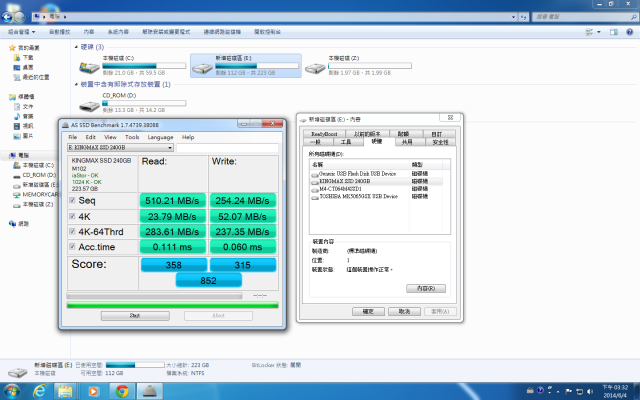This screenshot has height=400, width=640.
Task: Click 確定 in the properties dialog
Action: point(368,311)
